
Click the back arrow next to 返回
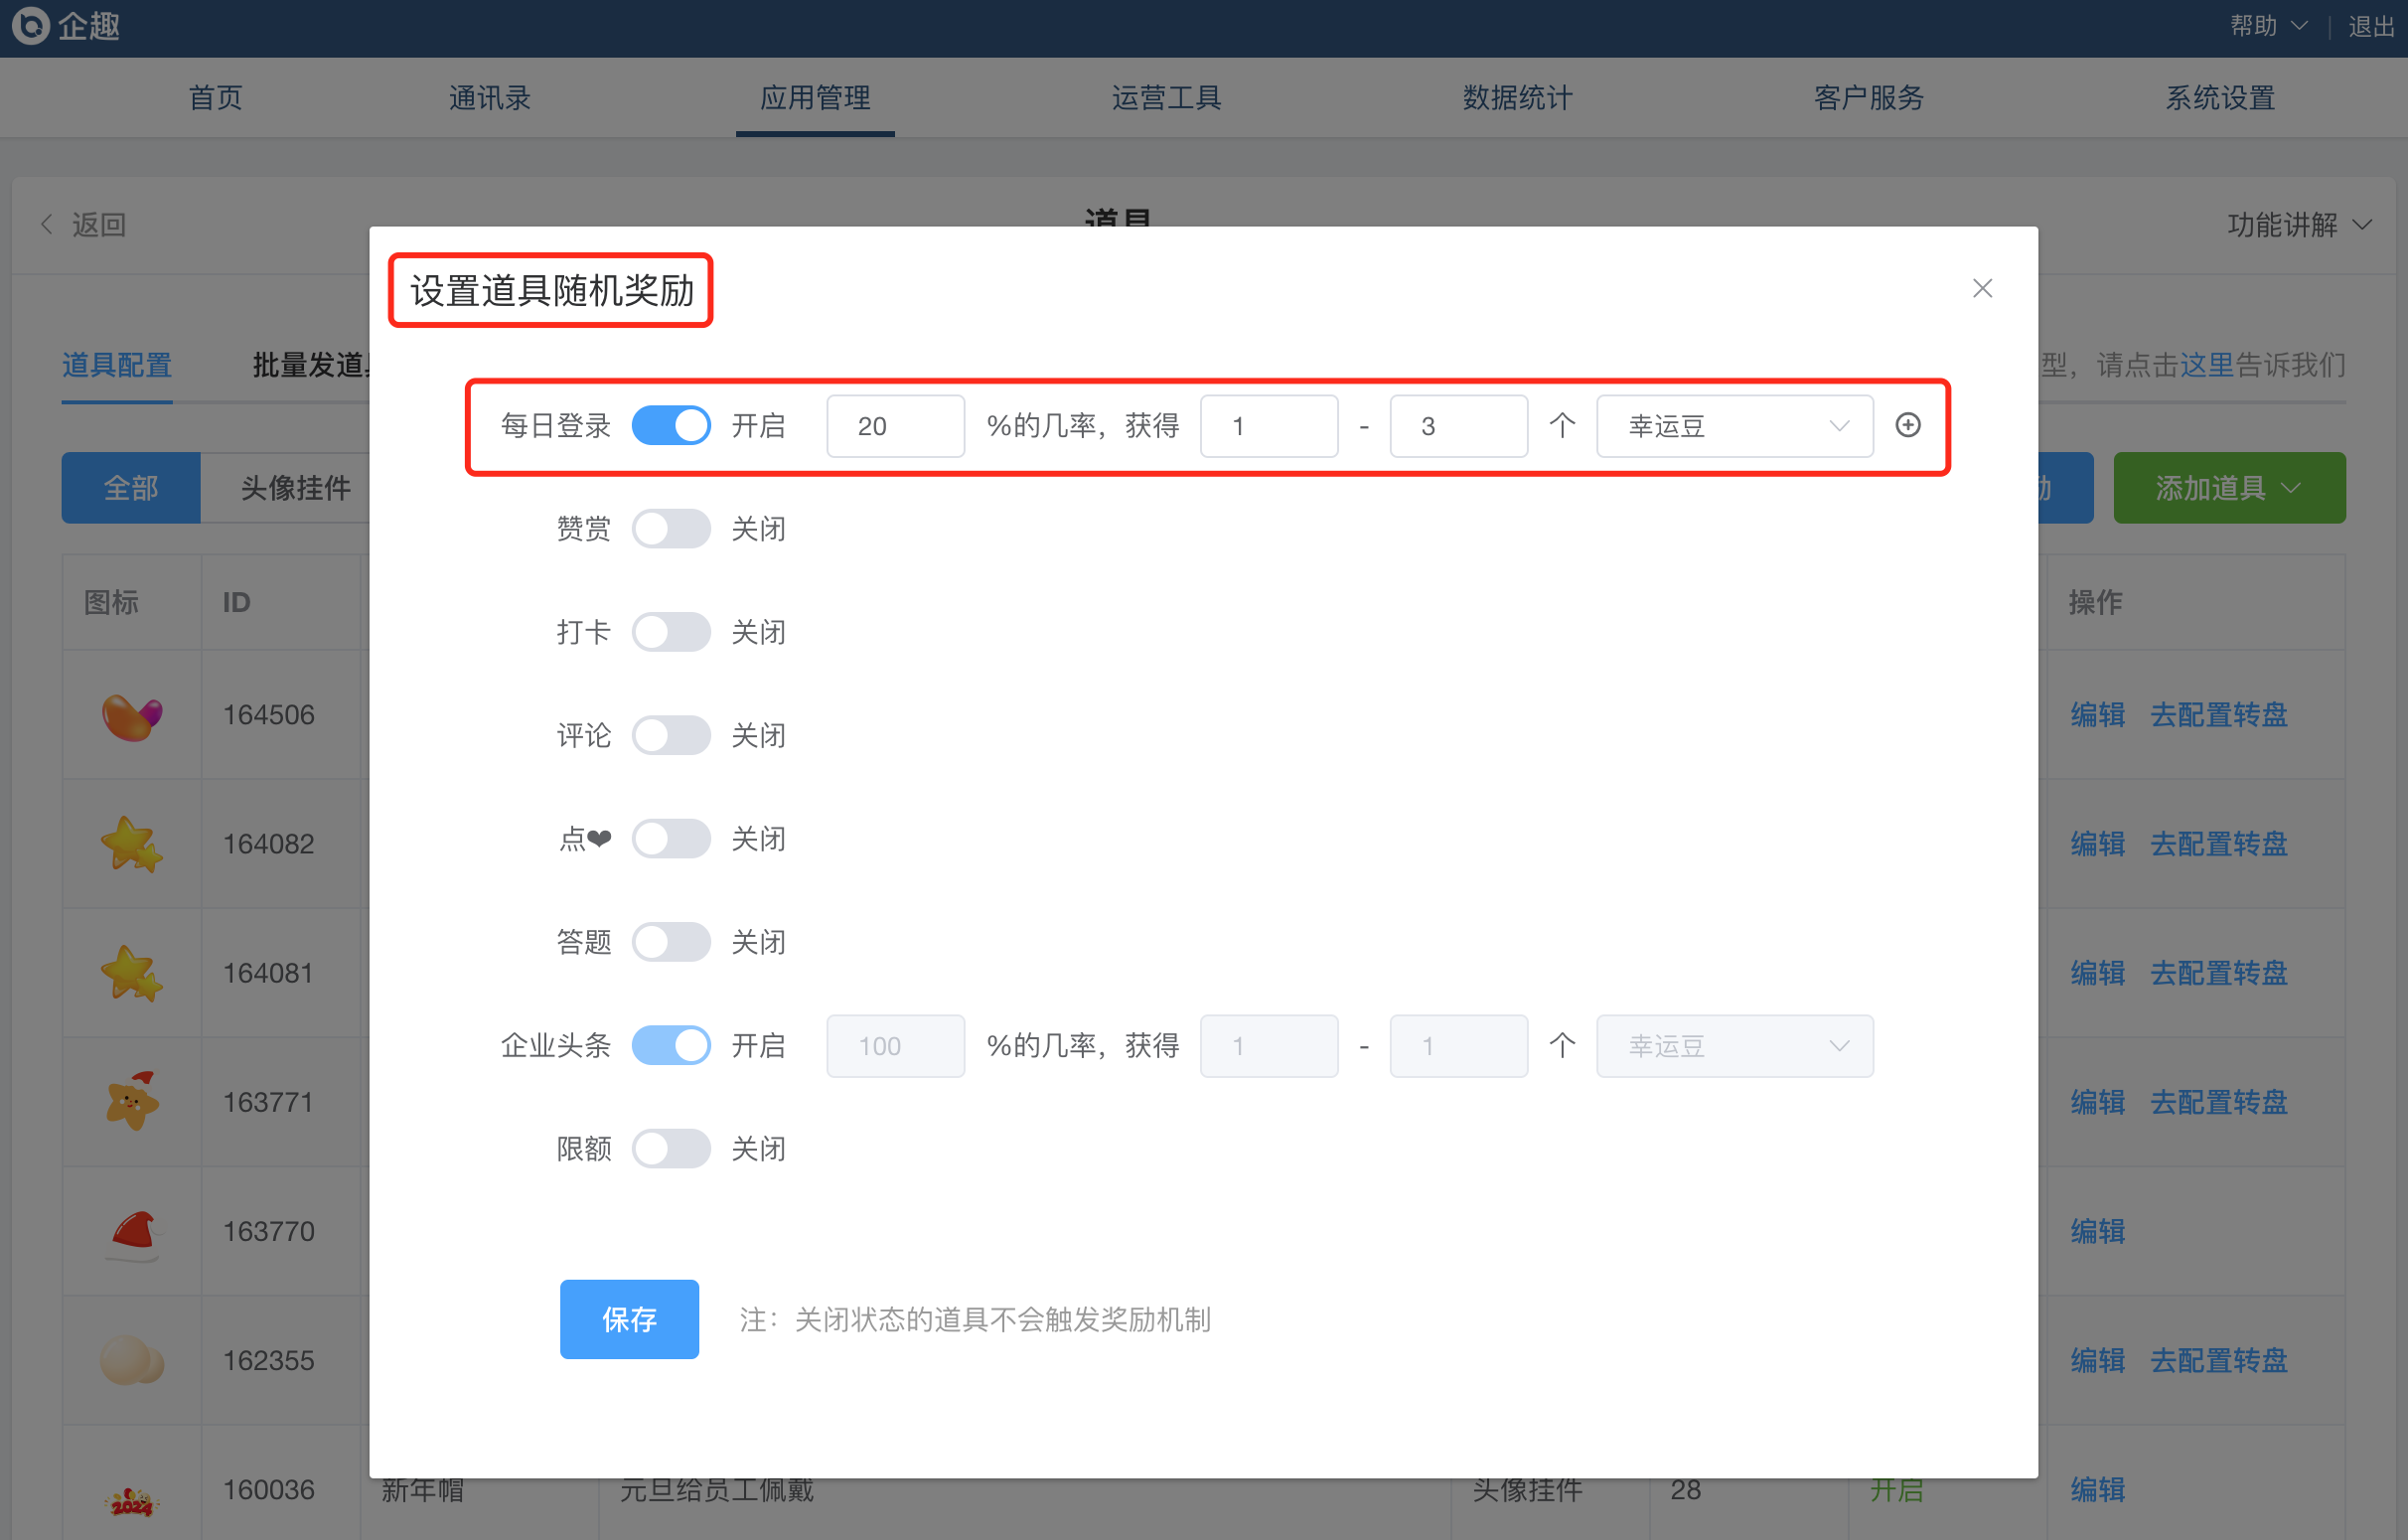(x=47, y=224)
